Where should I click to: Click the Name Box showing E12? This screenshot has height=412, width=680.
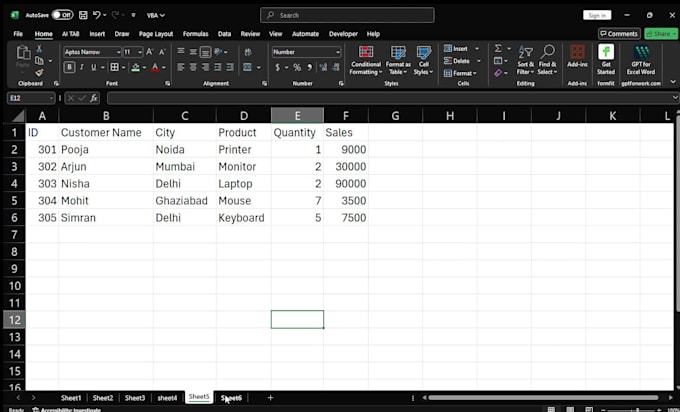30,98
